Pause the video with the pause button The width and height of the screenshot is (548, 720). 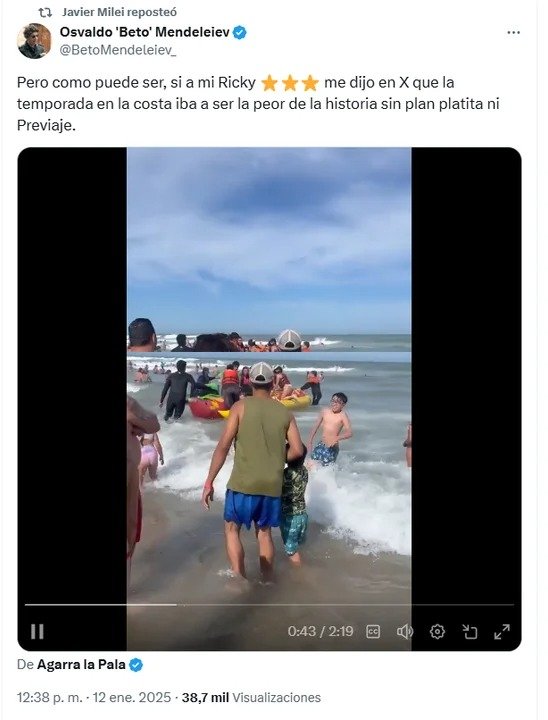click(x=37, y=631)
